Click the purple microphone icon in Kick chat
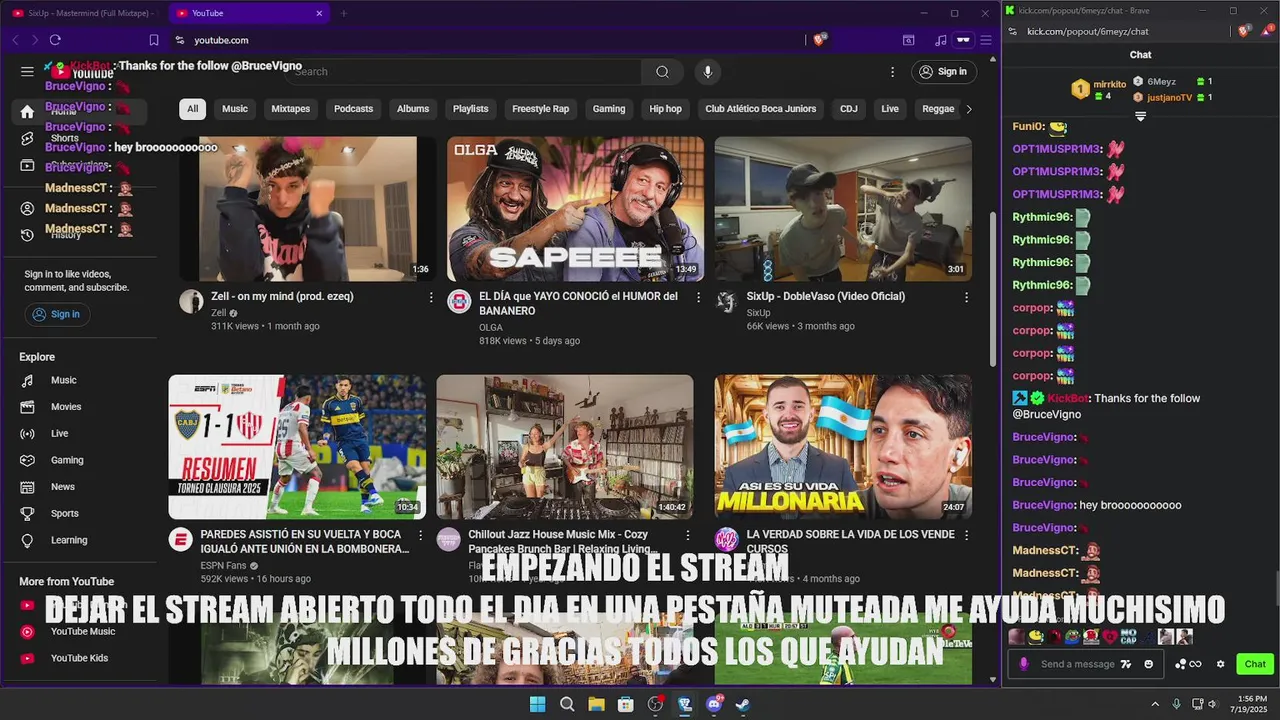The height and width of the screenshot is (720, 1280). coord(1023,664)
